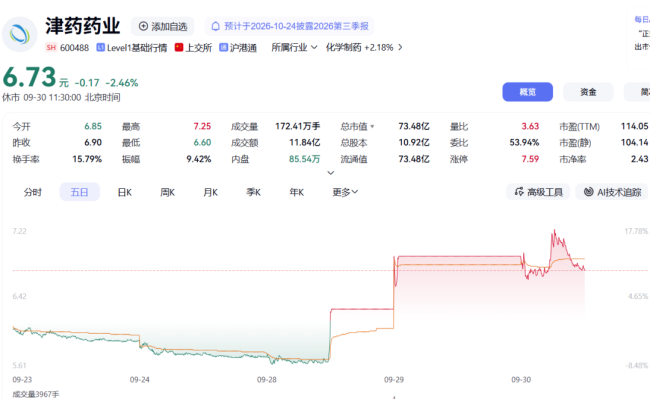The height and width of the screenshot is (399, 650).
Task: Click the AI技术追踪 icon
Action: point(589,192)
